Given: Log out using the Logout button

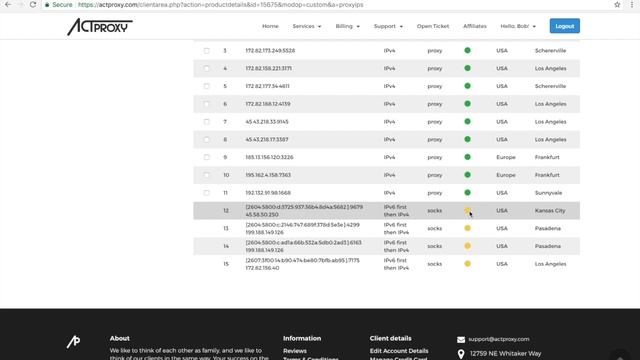Looking at the screenshot, I should pos(564,26).
